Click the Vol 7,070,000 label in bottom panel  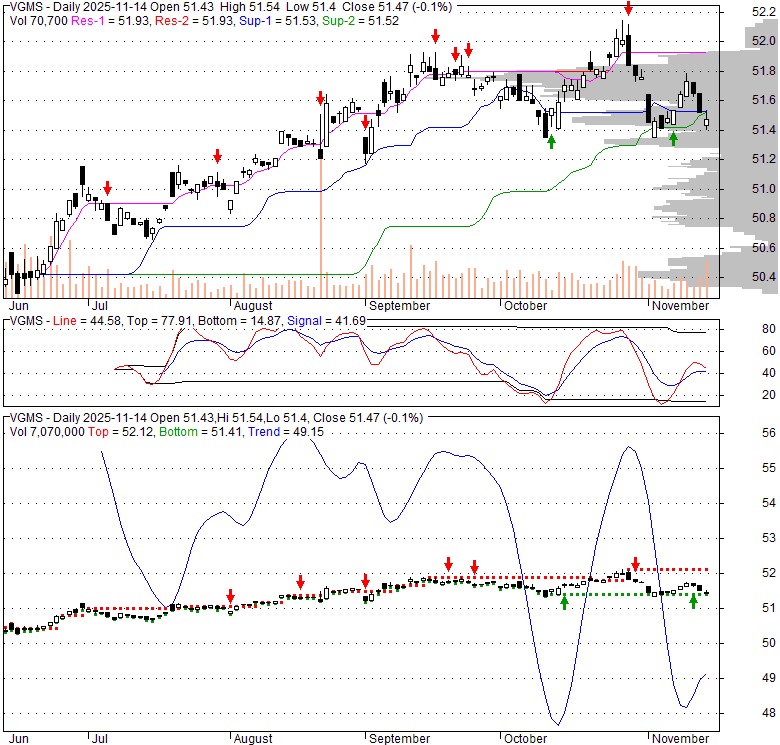coord(48,431)
